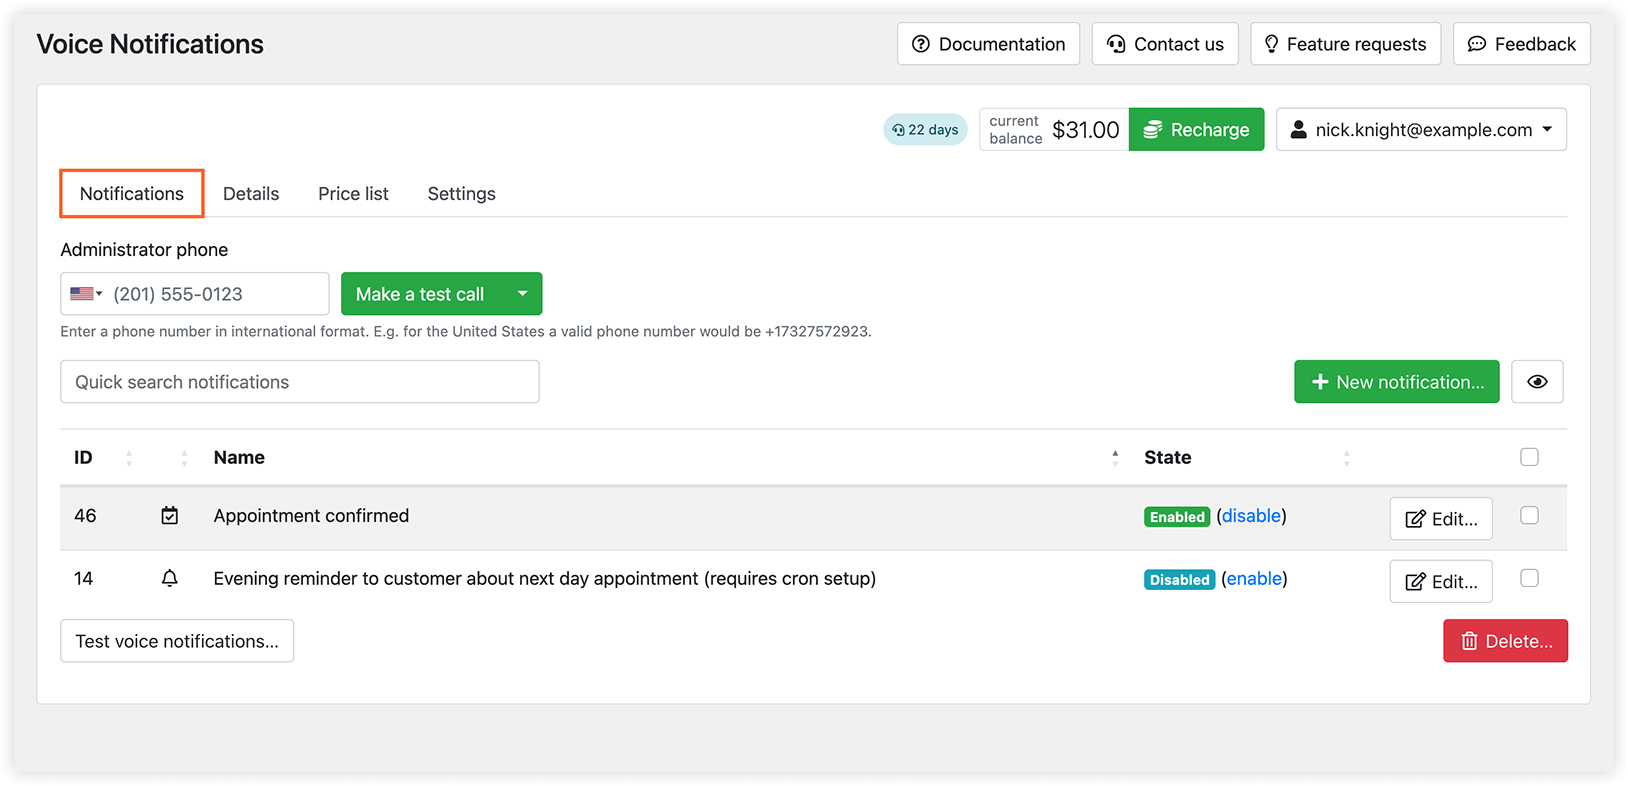Open the nick.knight@example.com account dropdown
The image size is (1628, 786).
point(1421,130)
